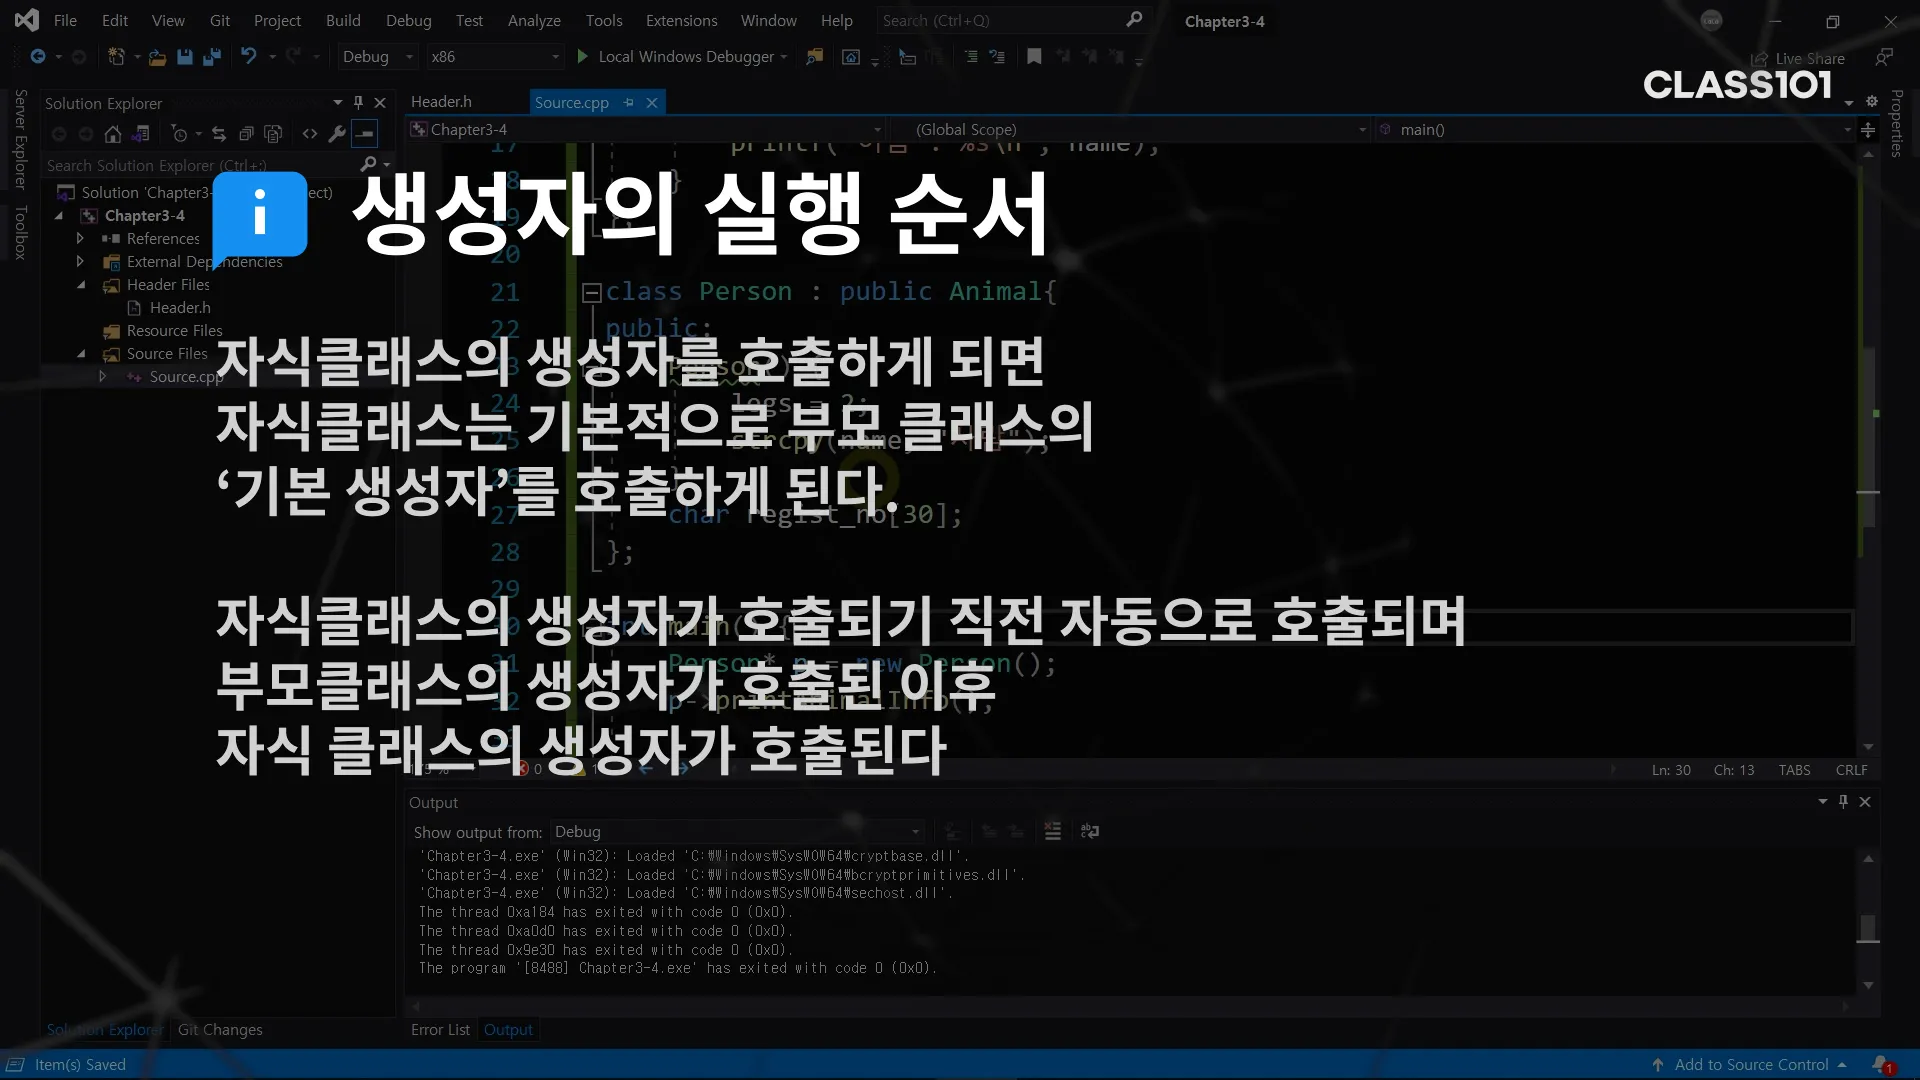Toggle word wrap in Output window
The height and width of the screenshot is (1080, 1920).
pos(1090,831)
